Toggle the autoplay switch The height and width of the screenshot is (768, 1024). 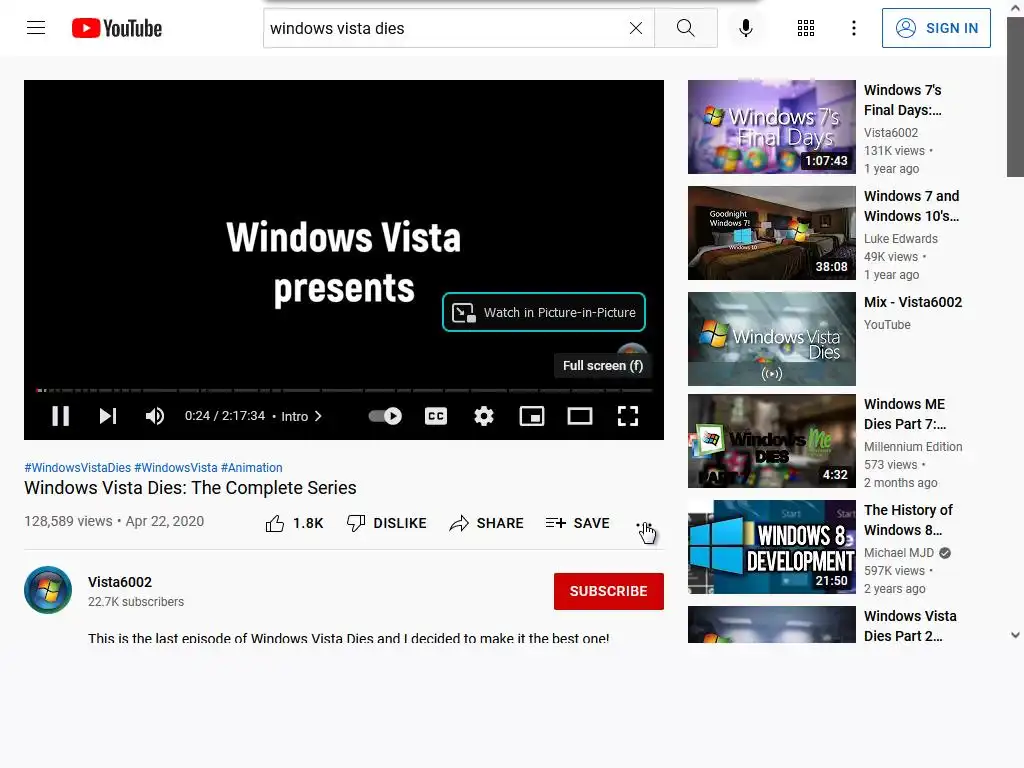tap(385, 416)
